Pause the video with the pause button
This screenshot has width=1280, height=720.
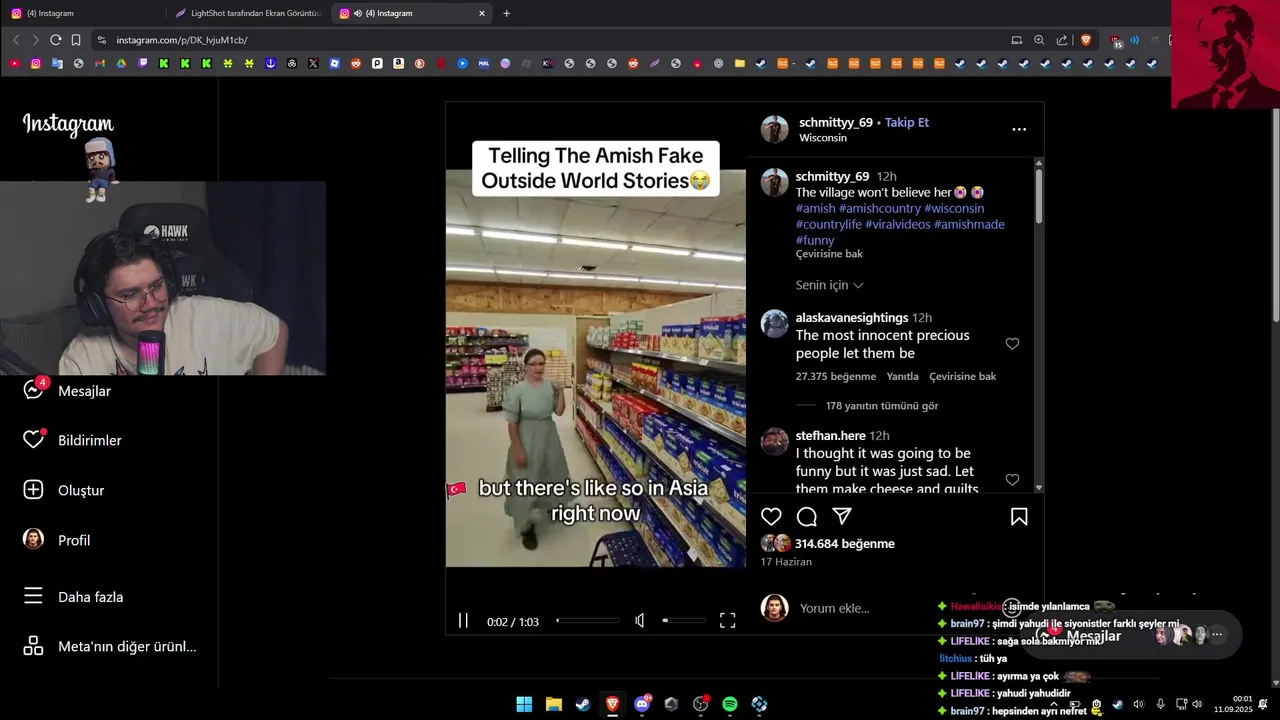tap(463, 621)
